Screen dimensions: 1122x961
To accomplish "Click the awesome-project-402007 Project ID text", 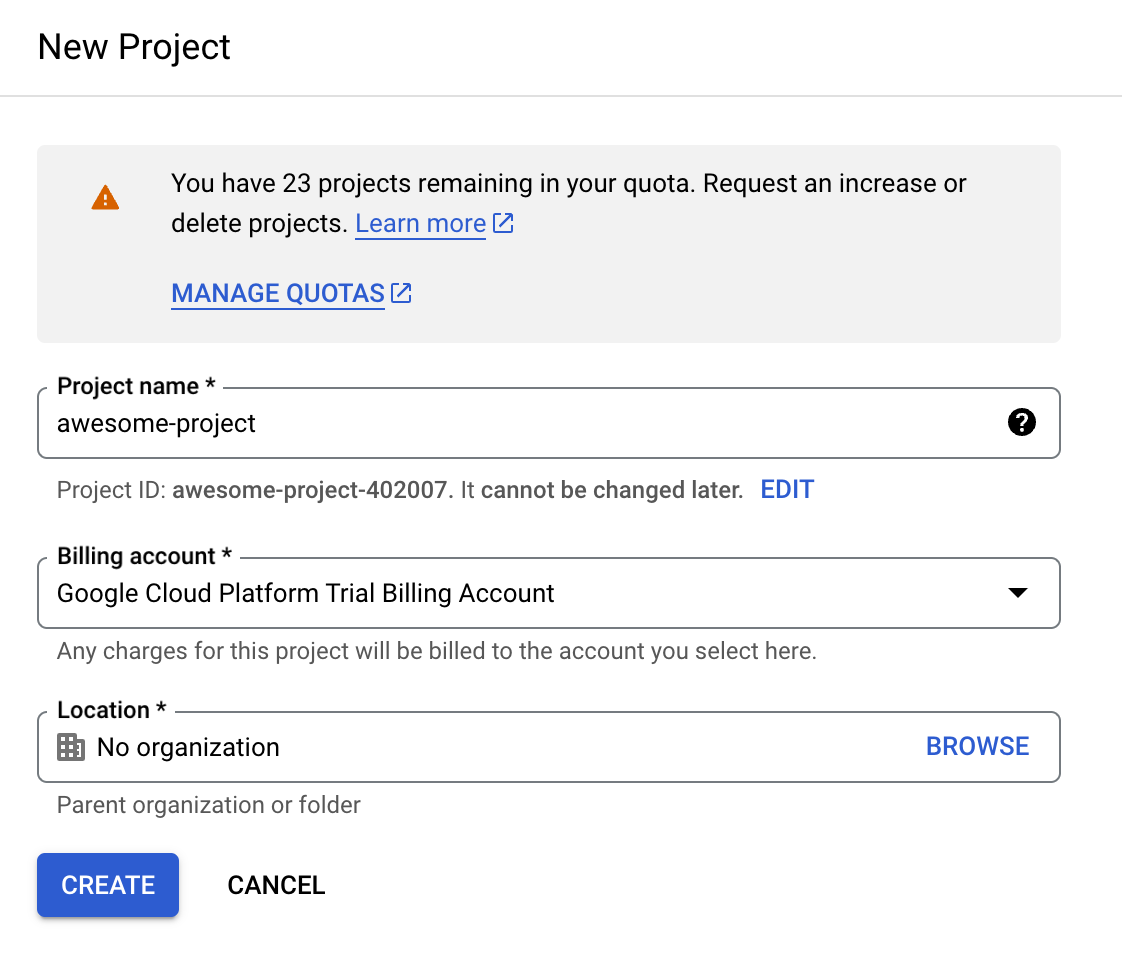I will pos(312,490).
